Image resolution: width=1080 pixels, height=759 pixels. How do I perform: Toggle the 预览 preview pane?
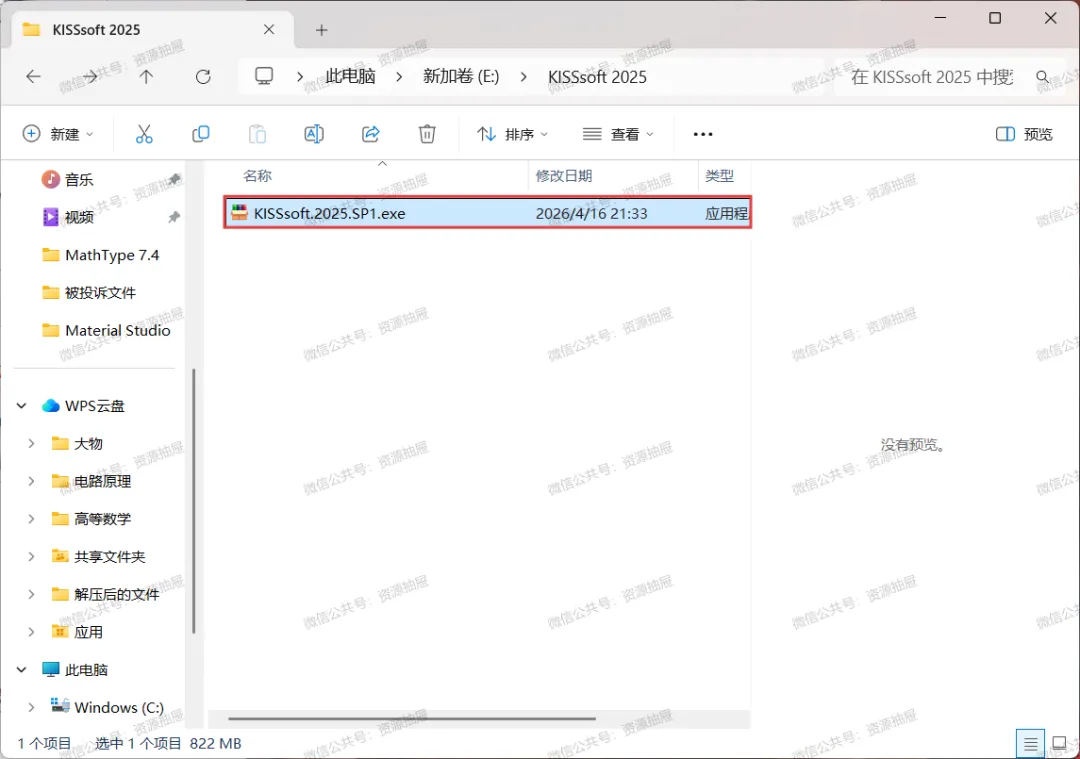pos(1024,134)
